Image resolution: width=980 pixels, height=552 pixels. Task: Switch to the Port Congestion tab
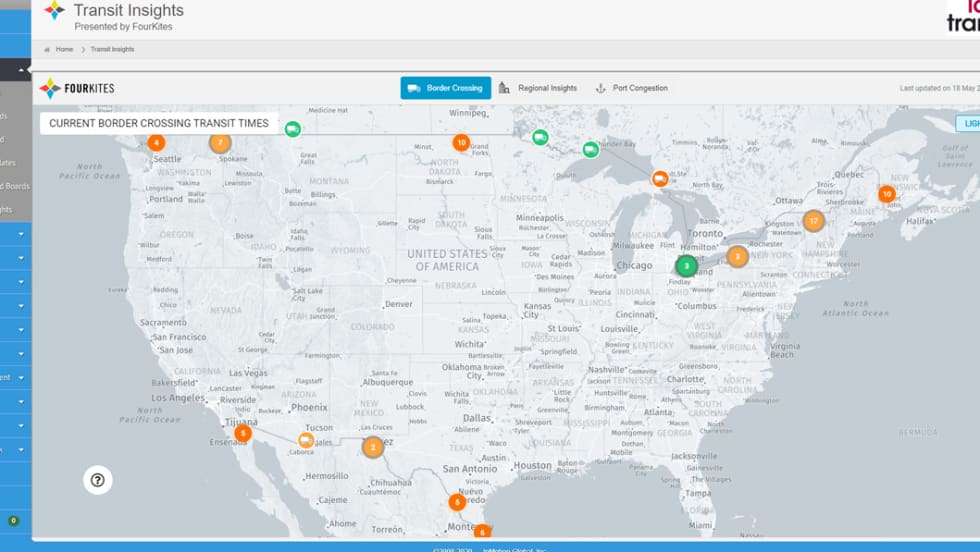coord(631,88)
